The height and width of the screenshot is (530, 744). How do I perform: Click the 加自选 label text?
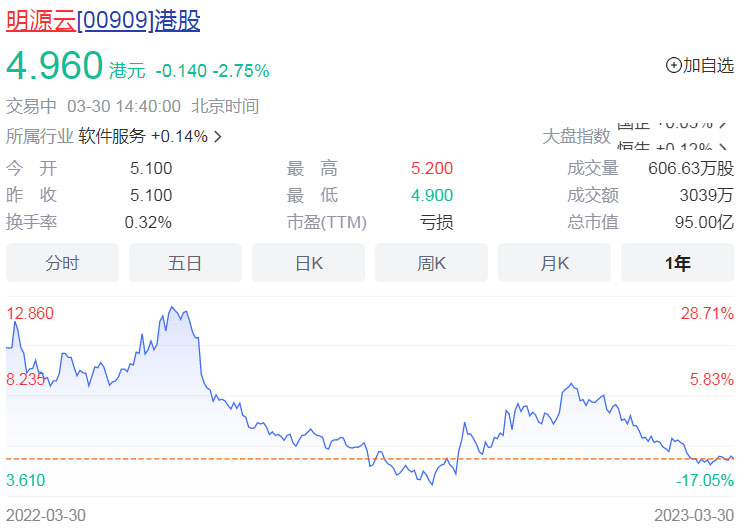coord(708,65)
